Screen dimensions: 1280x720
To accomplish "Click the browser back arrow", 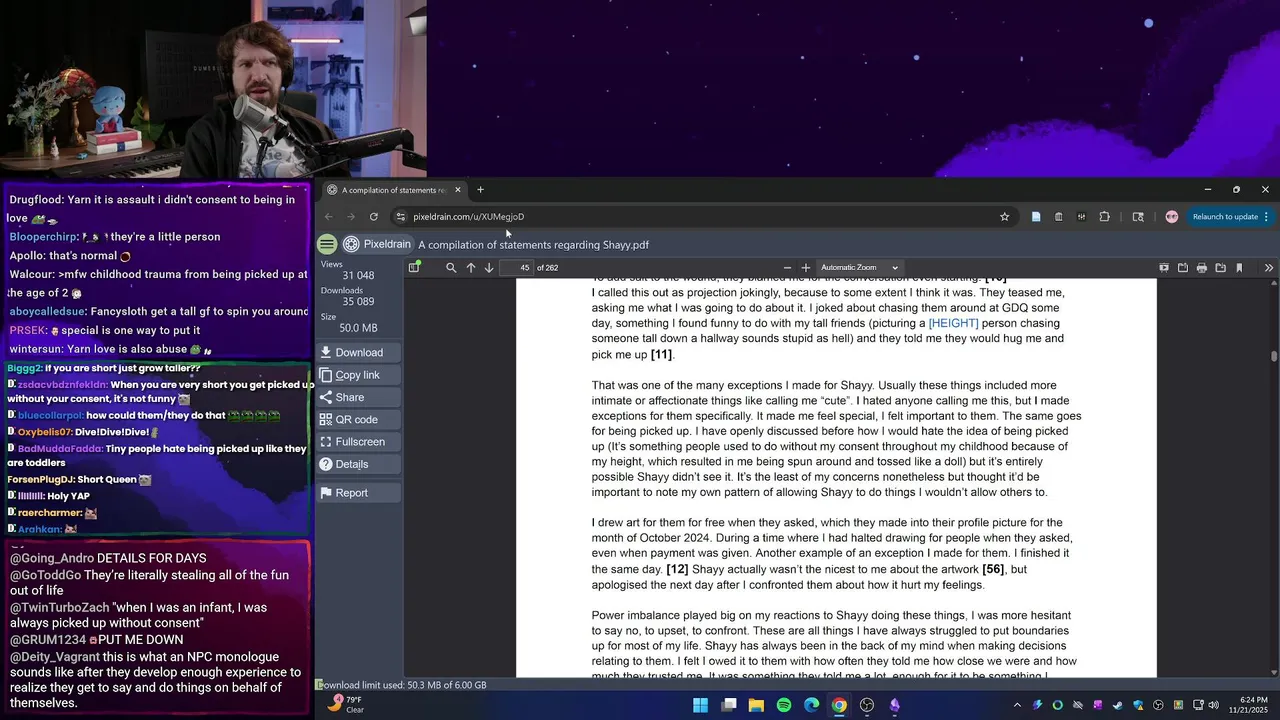I will click(328, 216).
